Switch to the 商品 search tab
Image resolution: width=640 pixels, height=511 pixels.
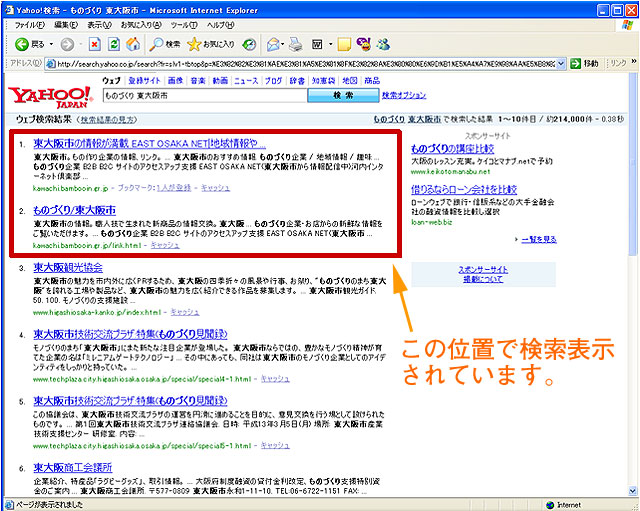point(372,80)
